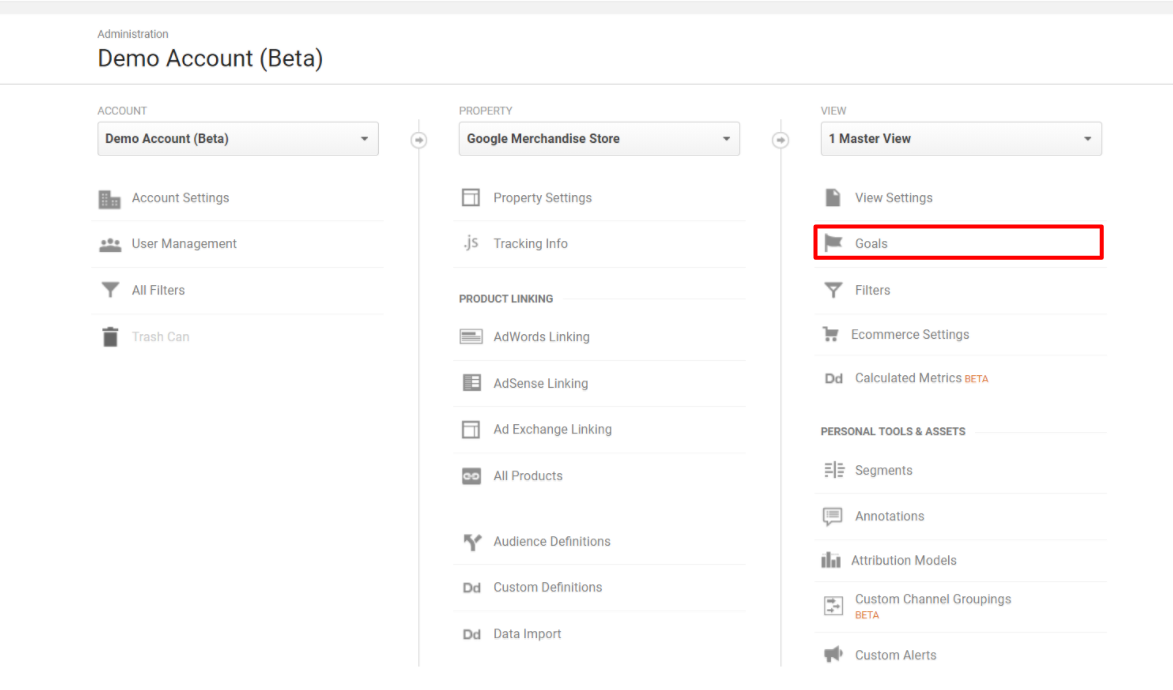Click the Demo Account (Beta) page title

(210, 58)
